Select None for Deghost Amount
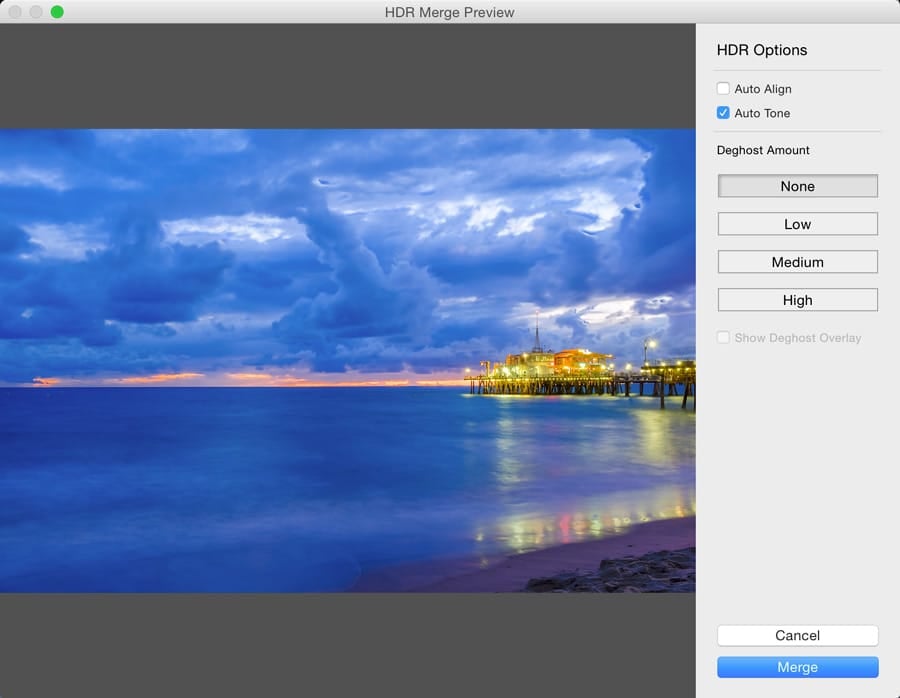900x698 pixels. [x=797, y=186]
